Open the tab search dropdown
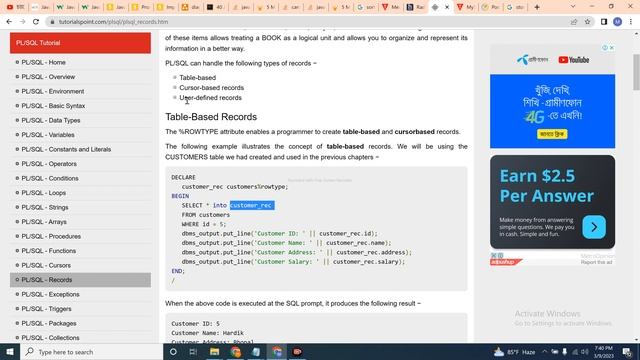The image size is (640, 360). [573, 7]
